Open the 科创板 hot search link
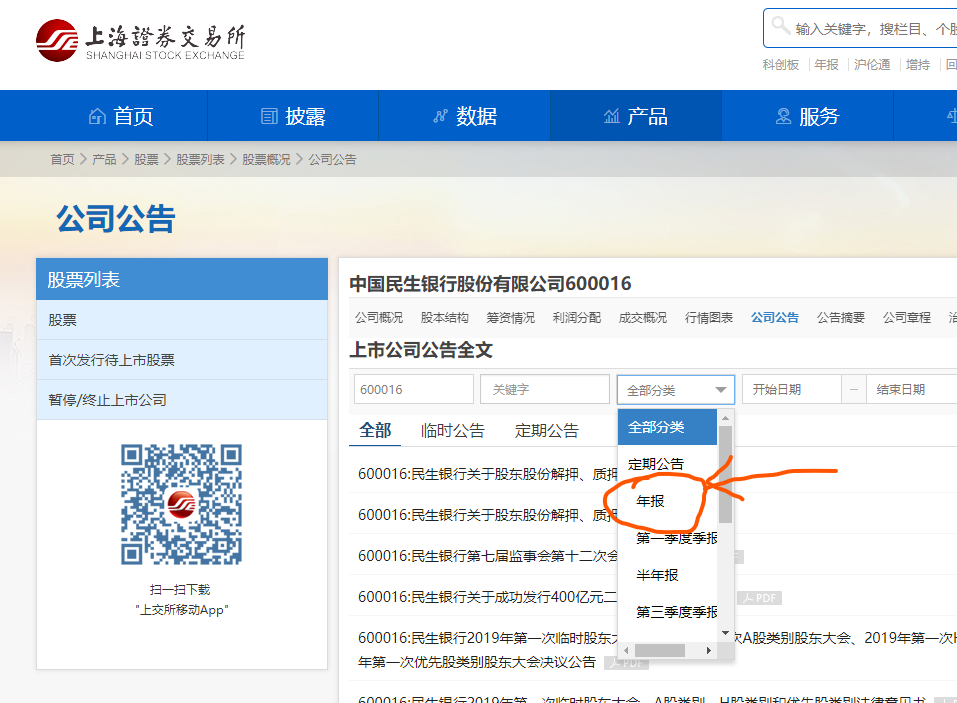 (x=781, y=65)
